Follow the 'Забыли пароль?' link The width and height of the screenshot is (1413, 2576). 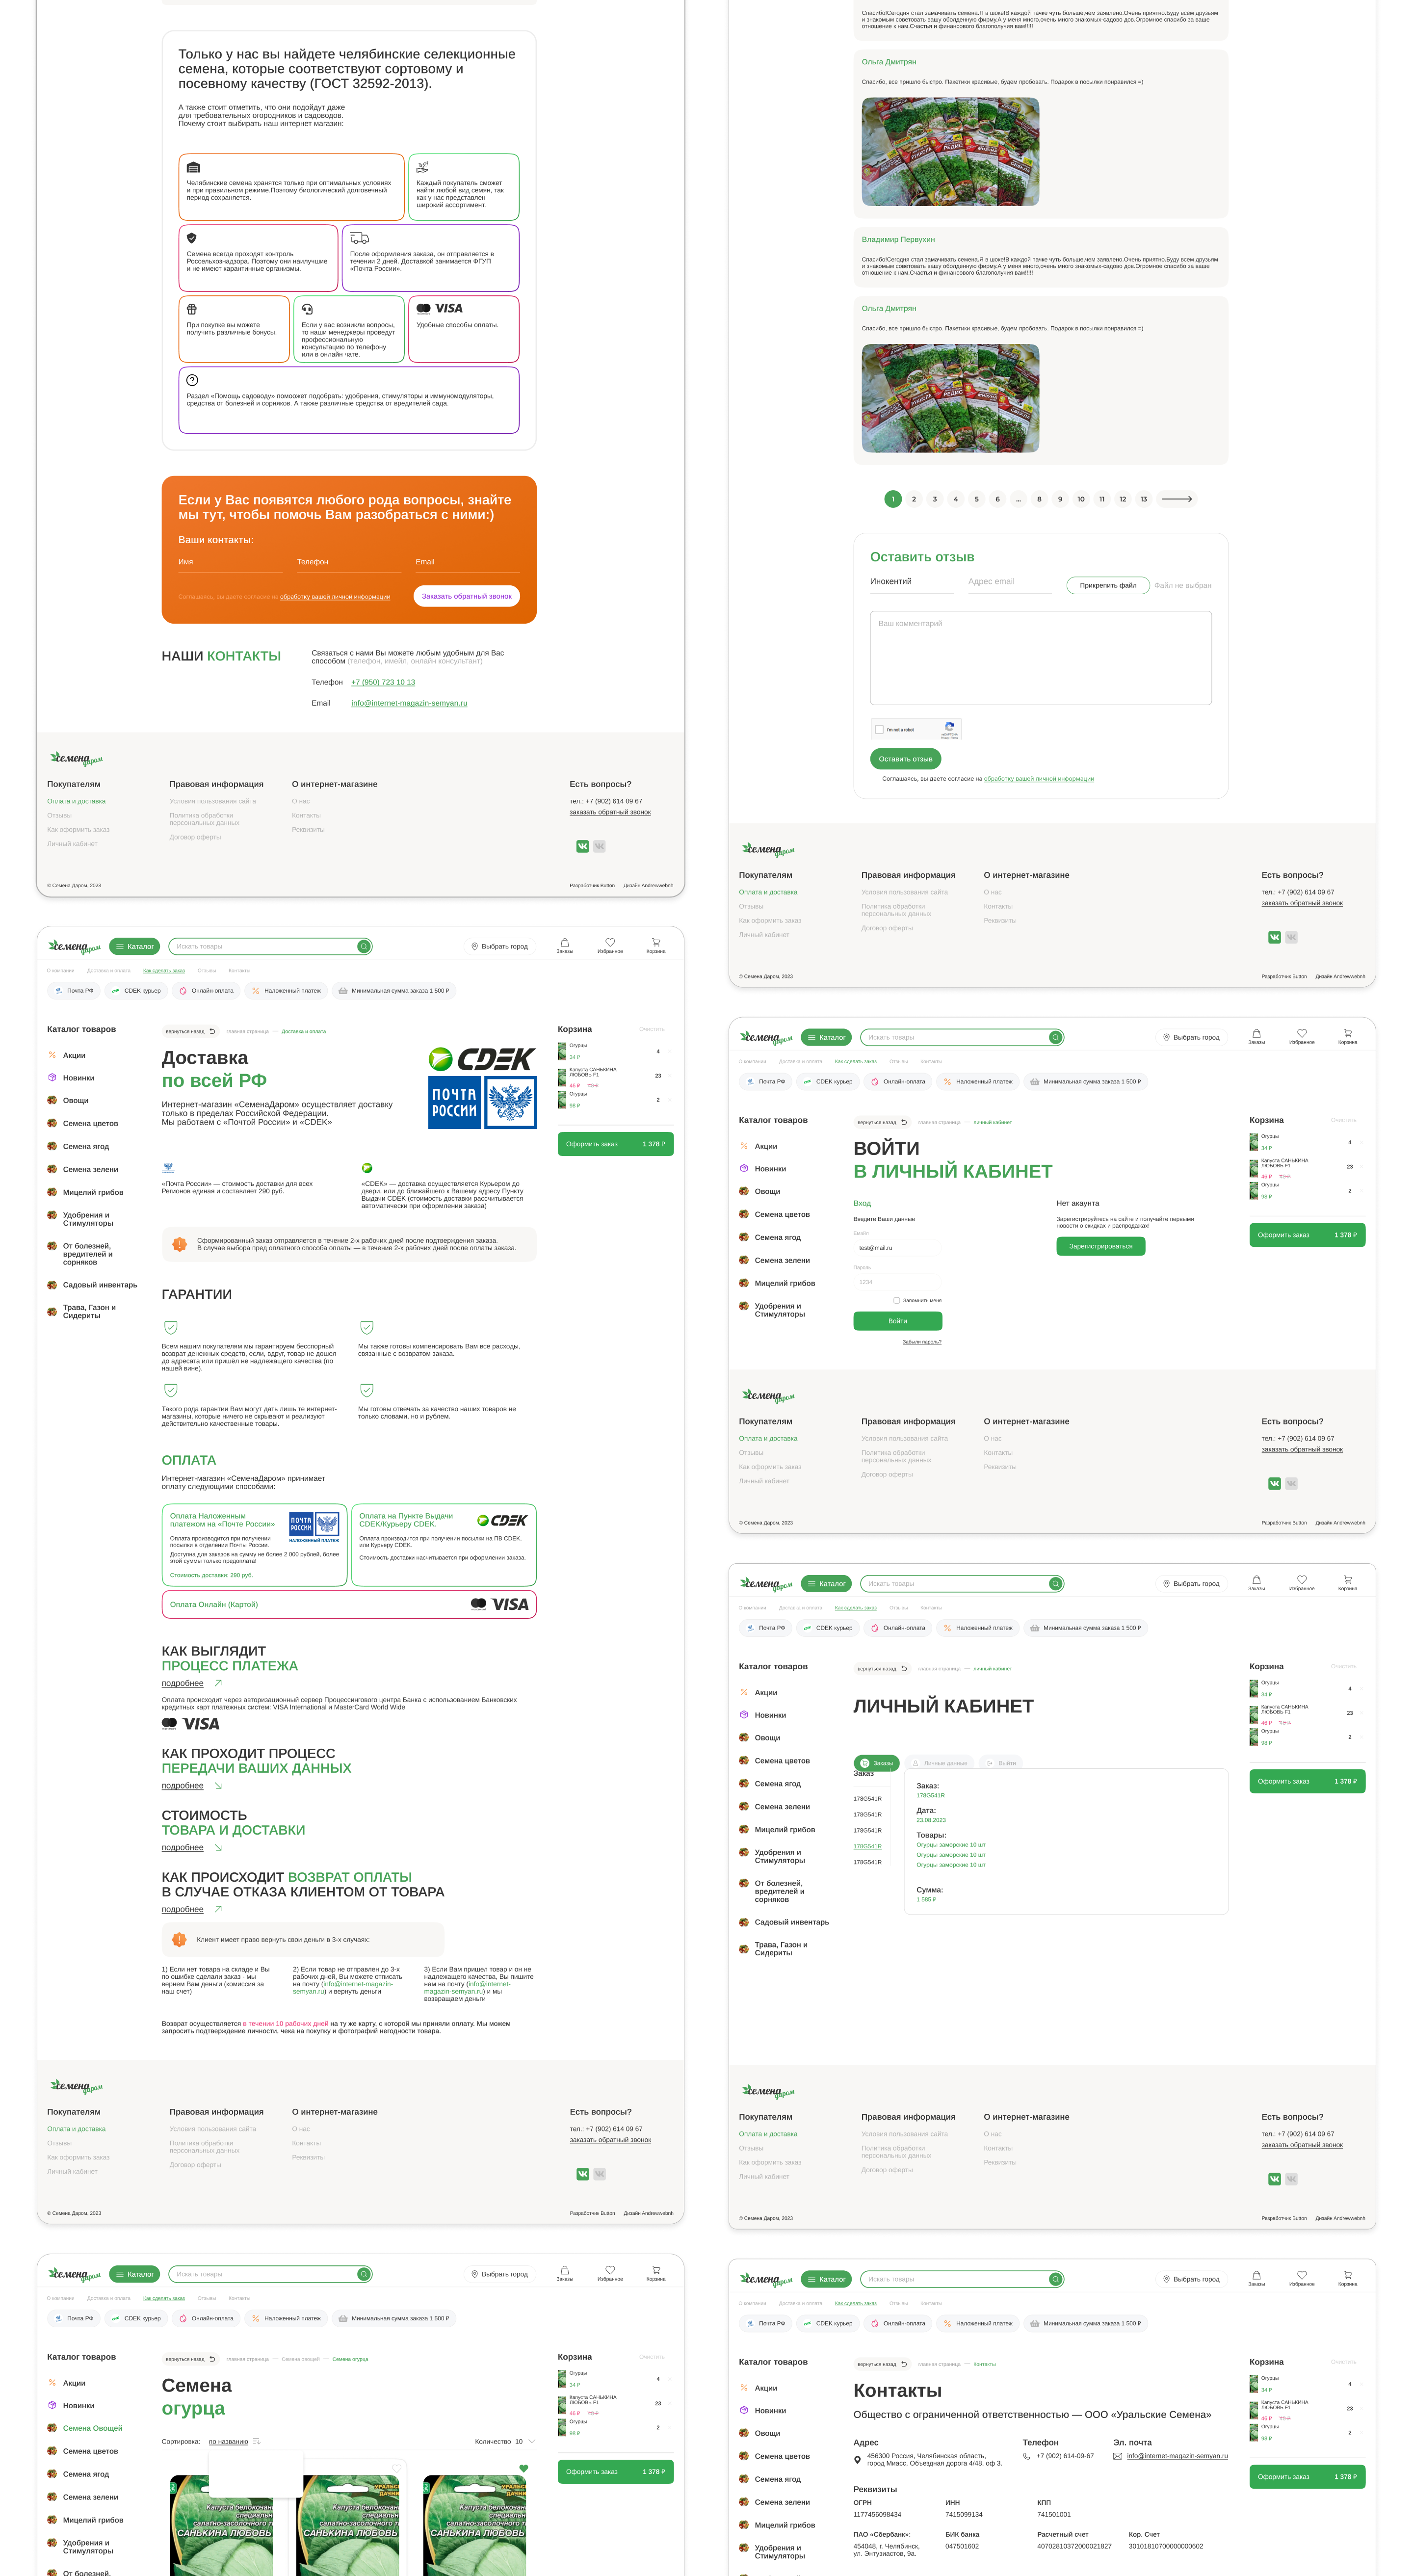(x=921, y=1342)
